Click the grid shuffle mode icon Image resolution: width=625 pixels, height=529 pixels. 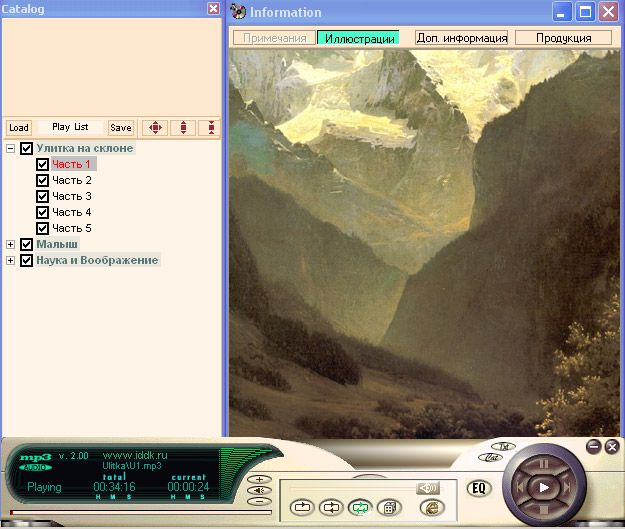pos(390,507)
